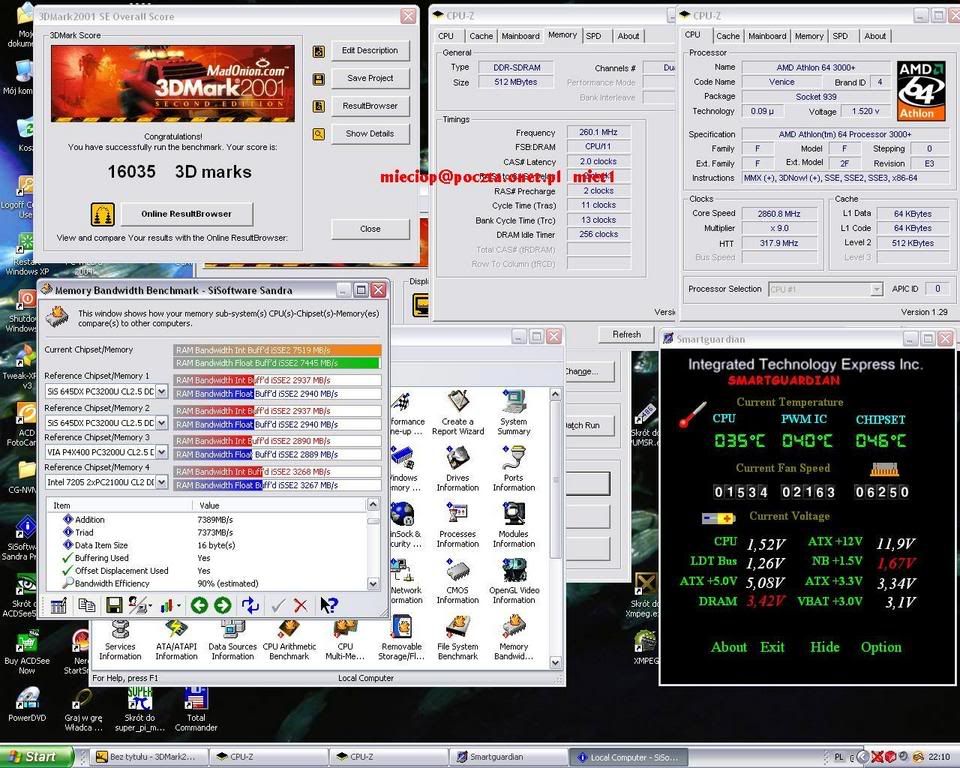
Task: Click Sandra module list vertical scrollbar
Action: pyautogui.click(x=555, y=529)
